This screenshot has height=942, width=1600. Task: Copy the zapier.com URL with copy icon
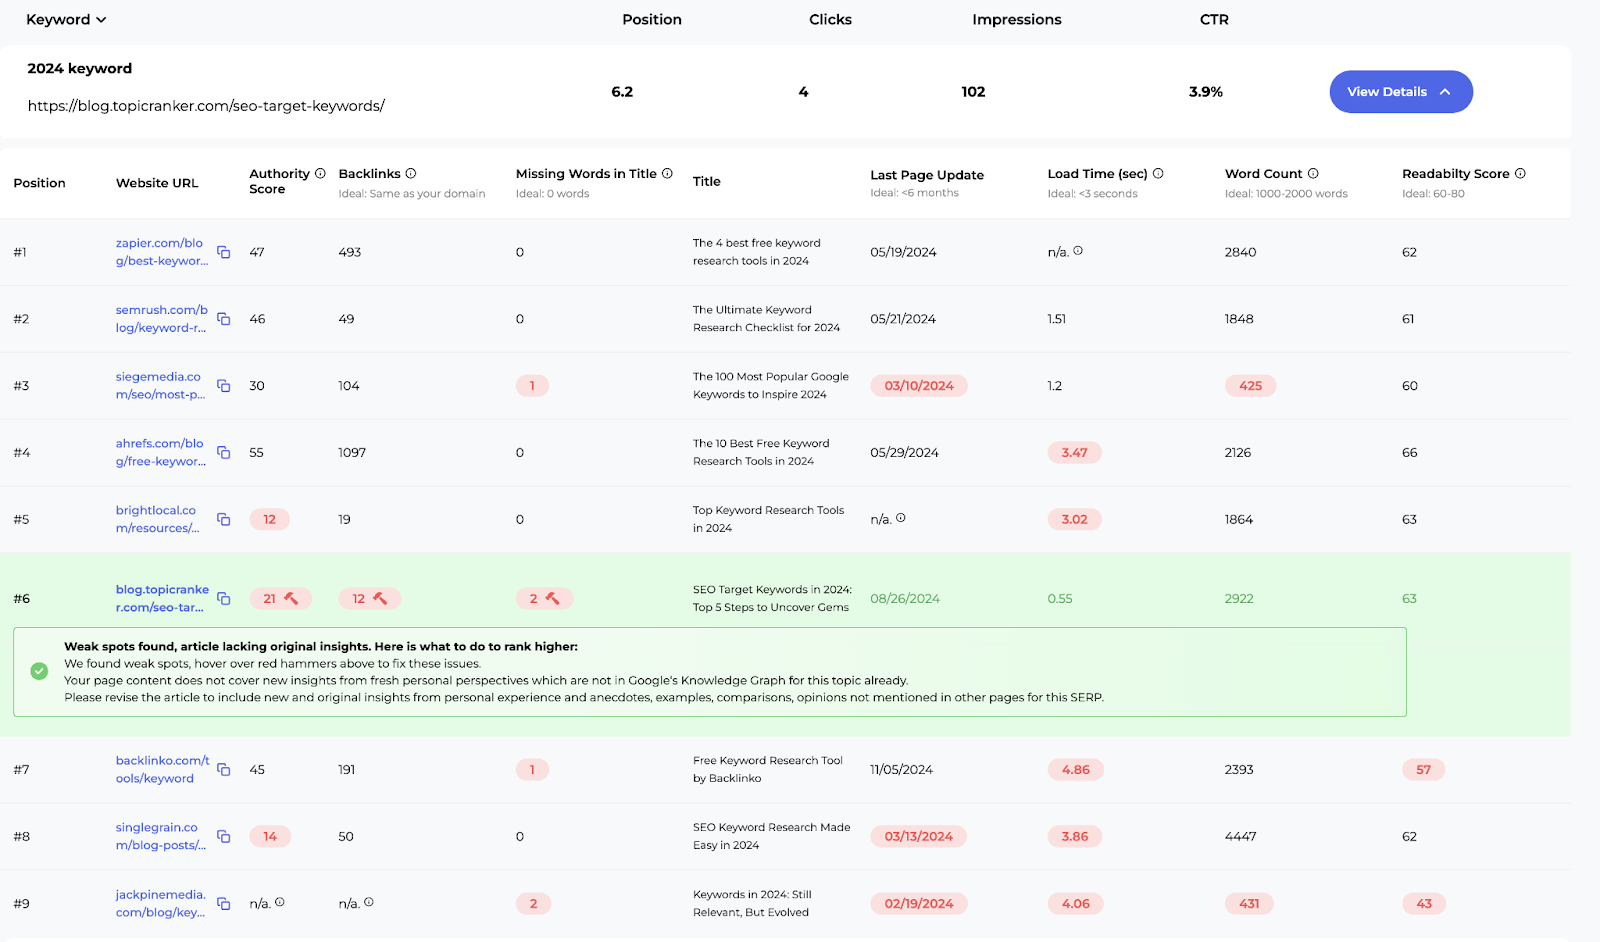[x=224, y=252]
